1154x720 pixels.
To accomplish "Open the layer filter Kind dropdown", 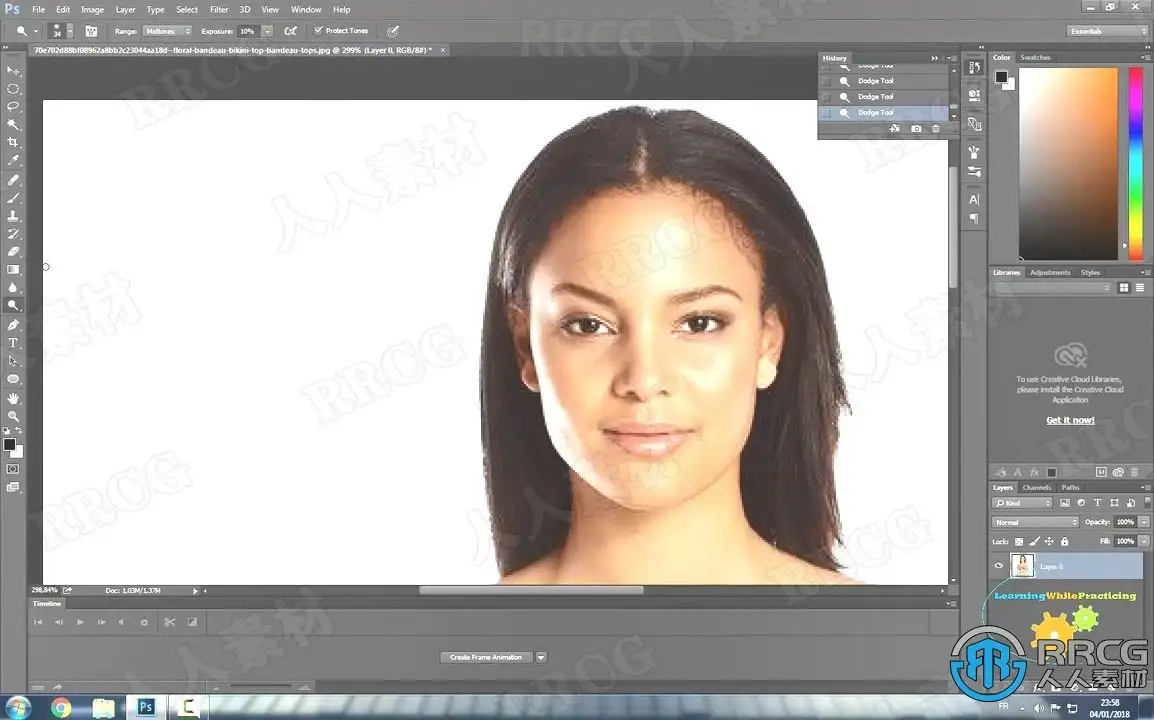I will [x=1023, y=503].
